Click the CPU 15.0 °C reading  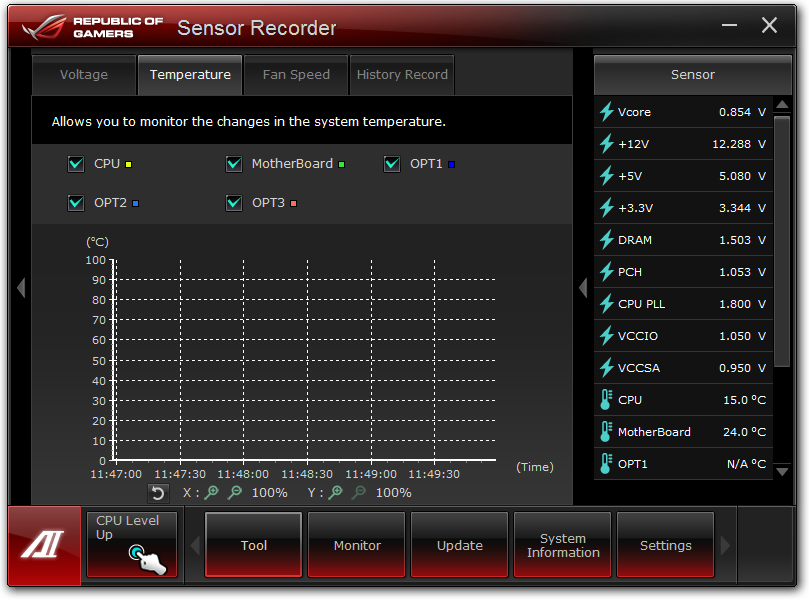(x=744, y=400)
